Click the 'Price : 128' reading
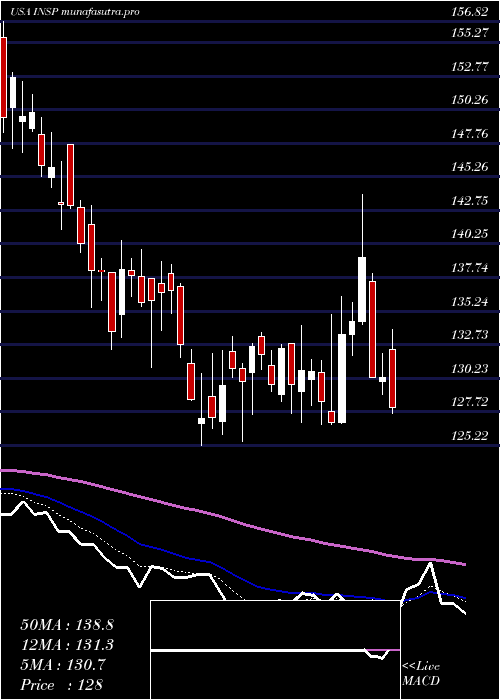This screenshot has height=700, width=500. click(x=61, y=684)
